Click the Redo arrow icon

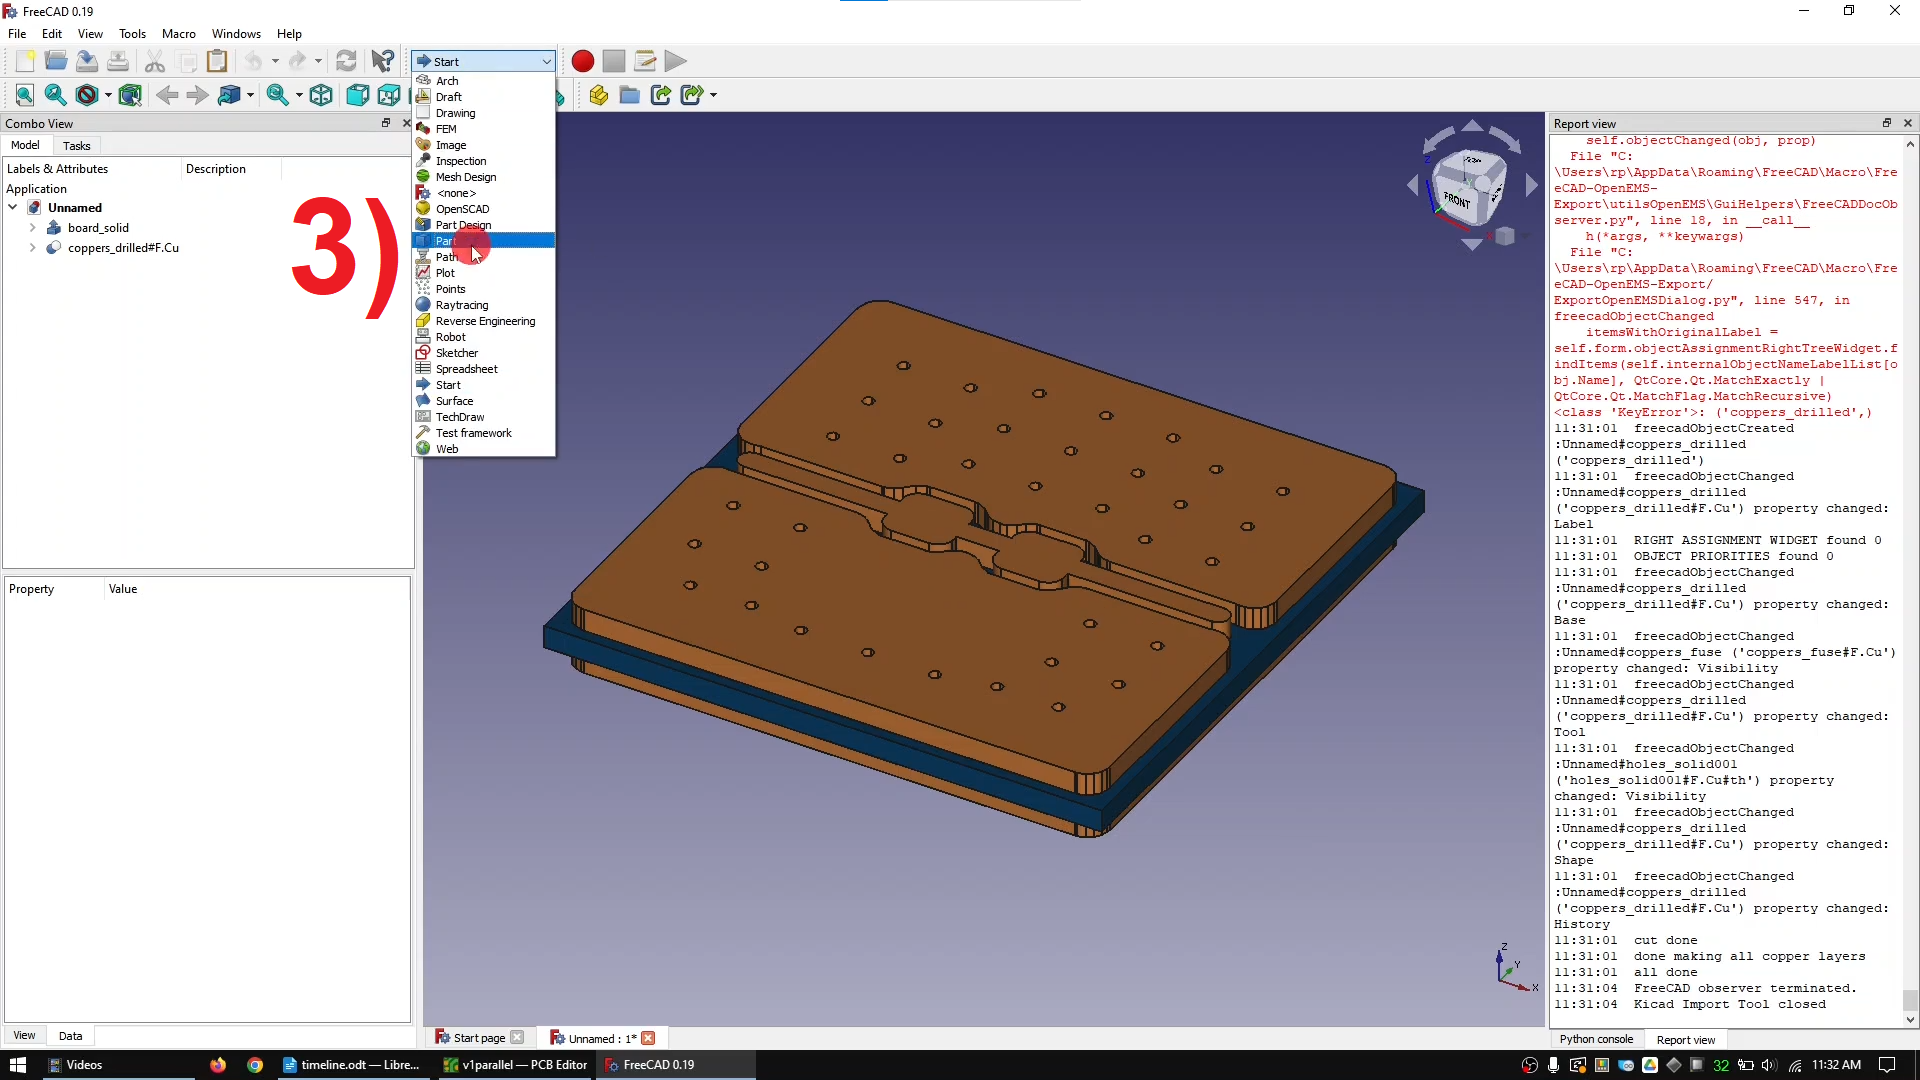point(297,61)
